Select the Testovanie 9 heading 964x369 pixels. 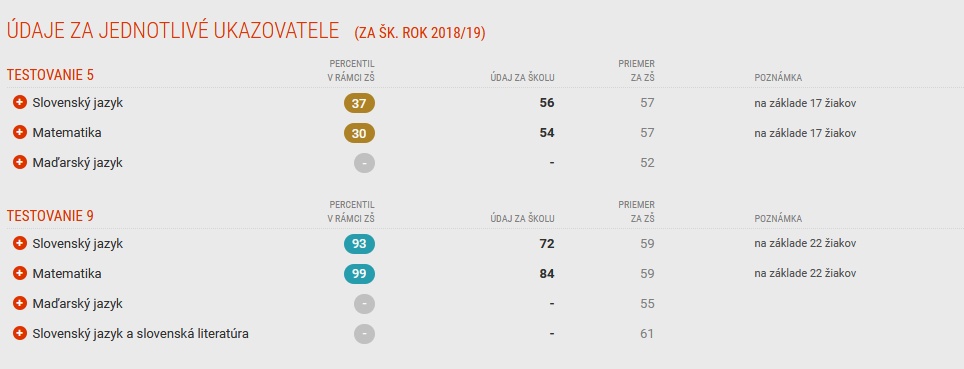tap(50, 216)
